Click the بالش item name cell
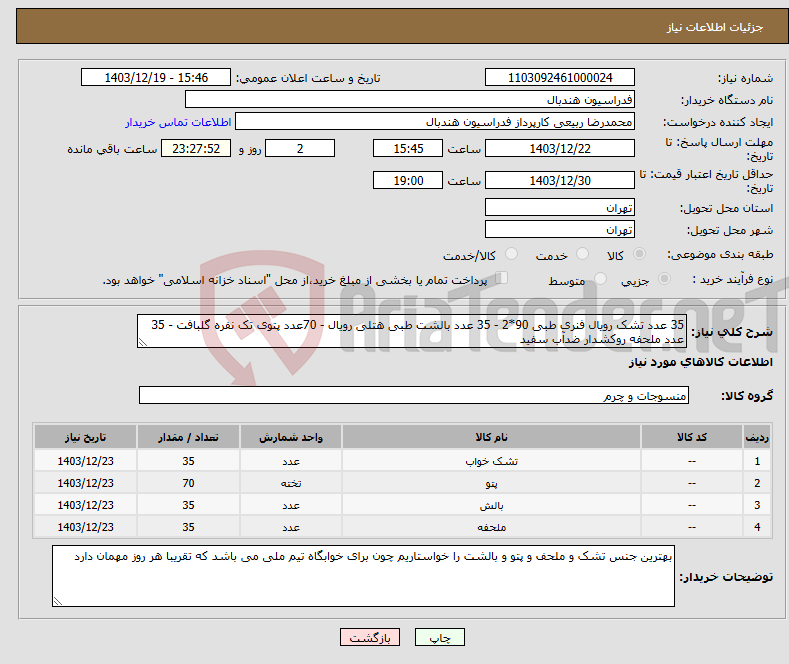 pyautogui.click(x=491, y=505)
